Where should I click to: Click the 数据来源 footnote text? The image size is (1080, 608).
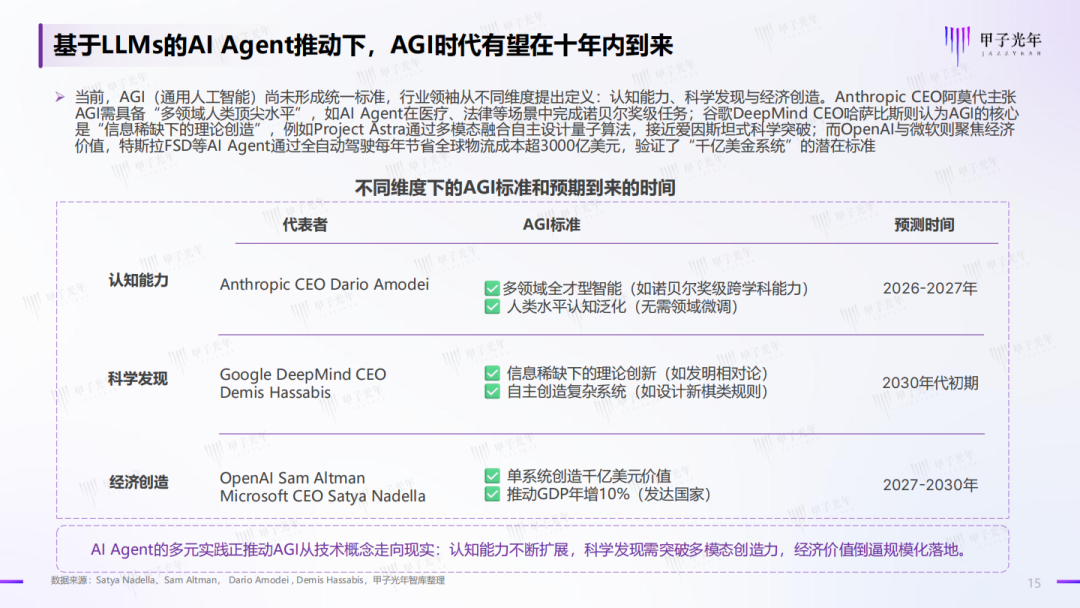(248, 580)
